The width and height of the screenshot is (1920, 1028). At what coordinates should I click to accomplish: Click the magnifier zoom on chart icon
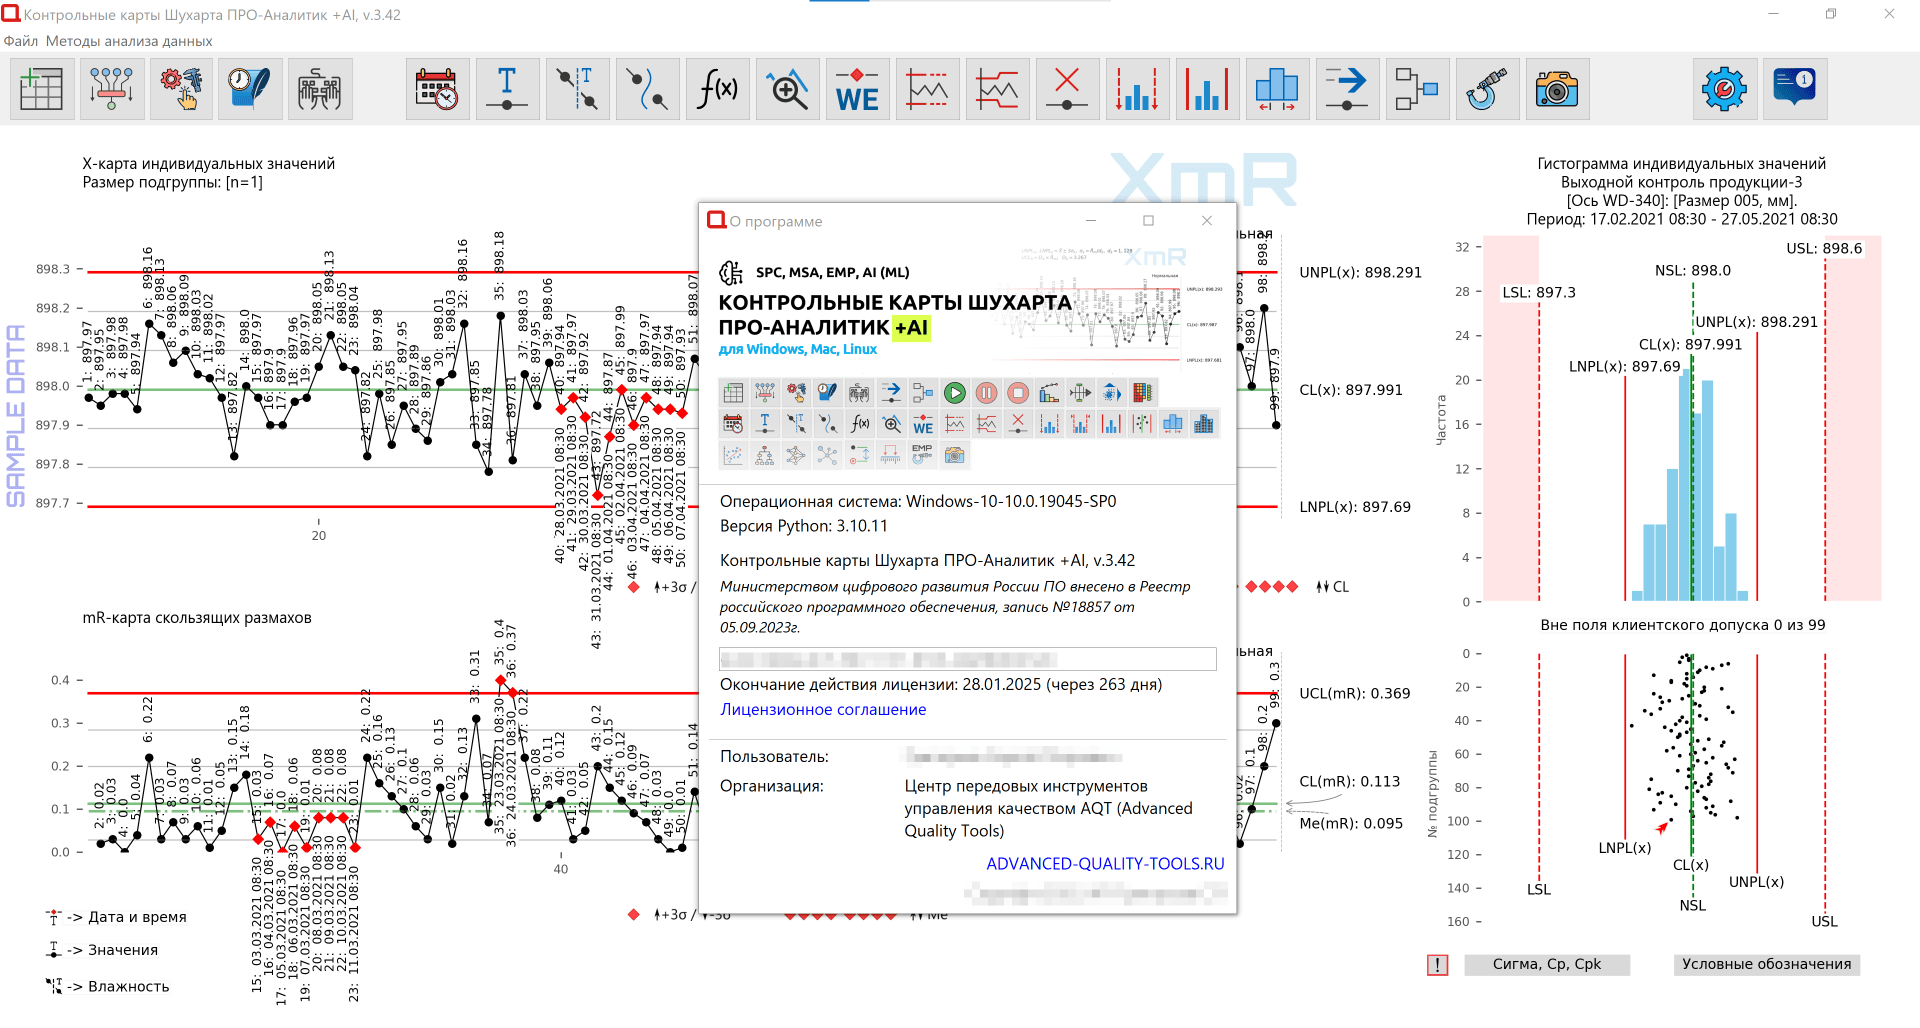point(787,89)
